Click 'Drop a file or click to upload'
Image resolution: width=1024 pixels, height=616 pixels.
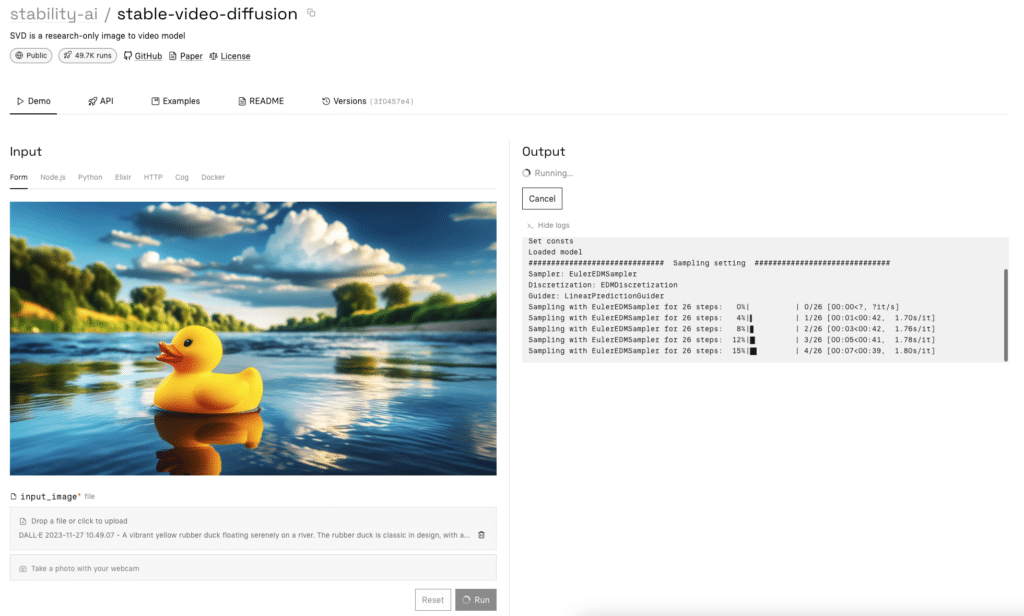pos(79,521)
